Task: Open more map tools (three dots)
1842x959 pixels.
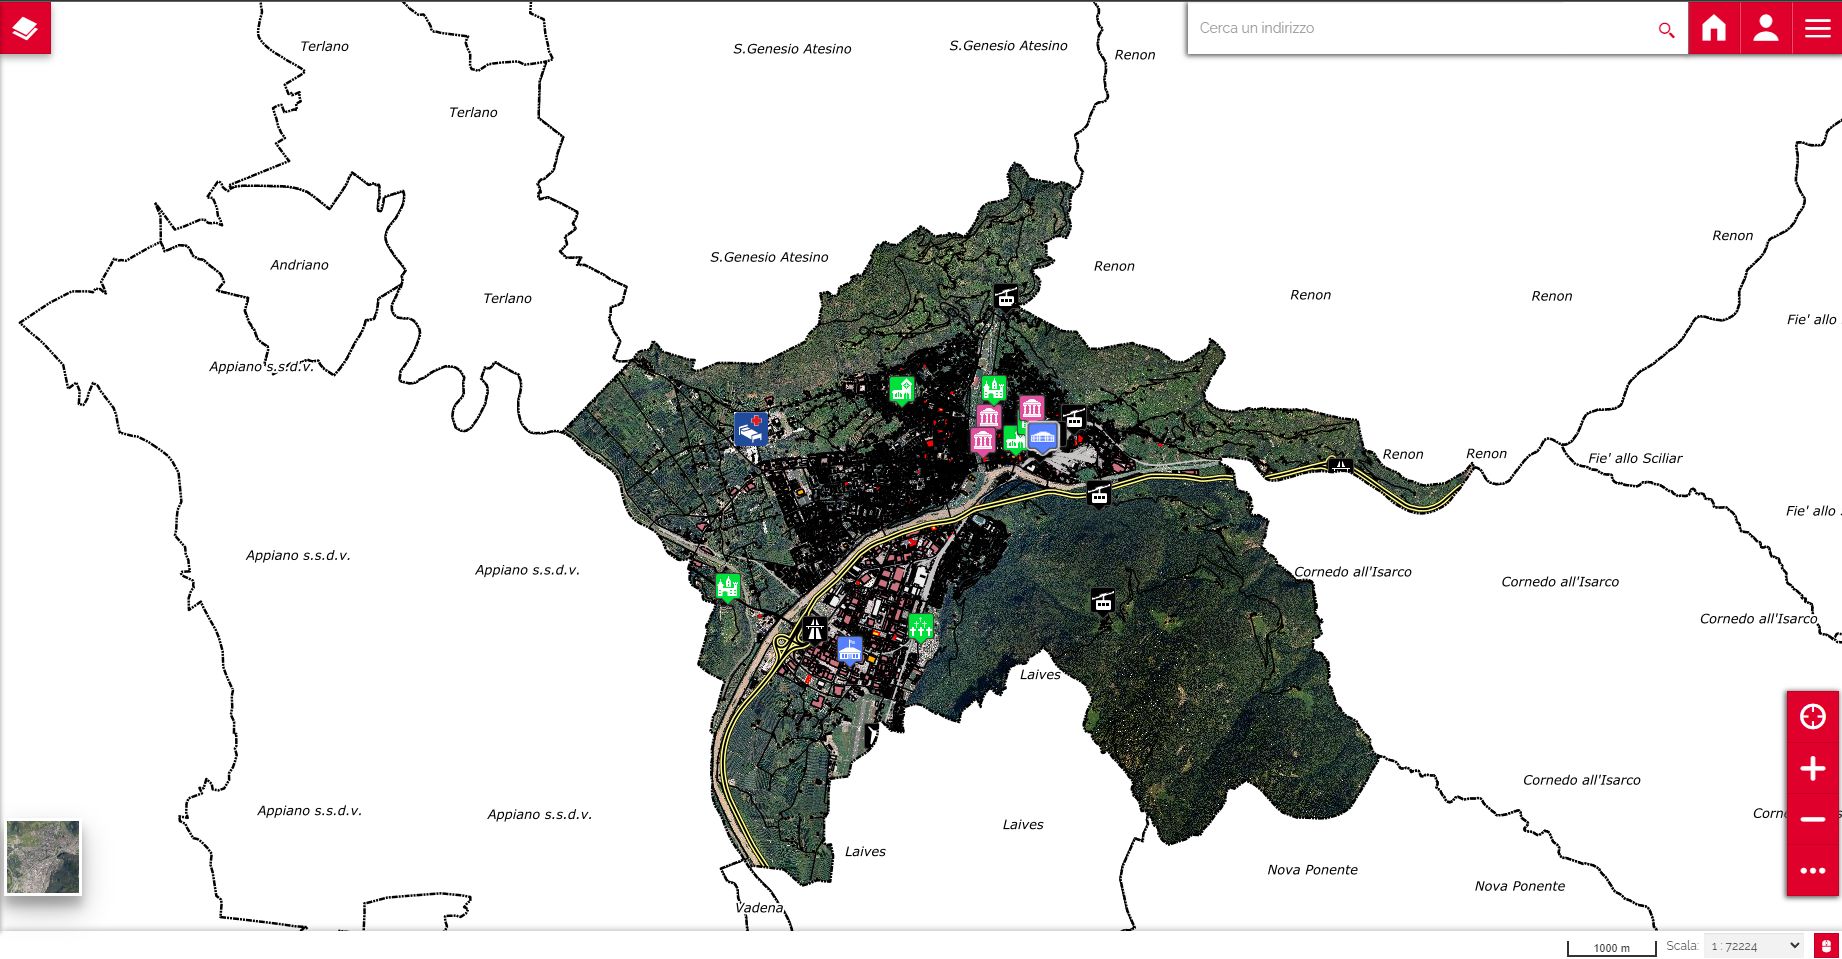Action: point(1813,870)
